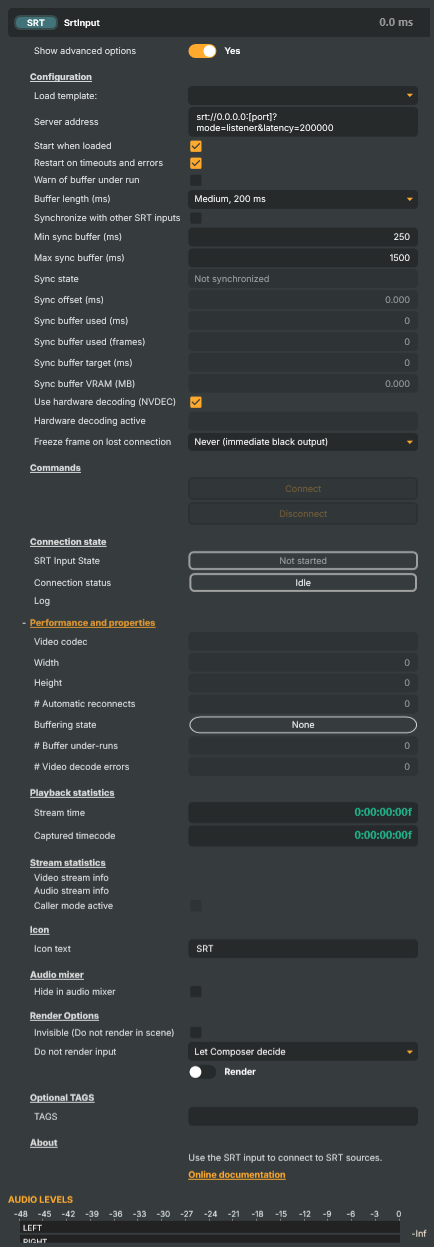
Task: Click SRT Input State Not started indicator
Action: coord(303,561)
